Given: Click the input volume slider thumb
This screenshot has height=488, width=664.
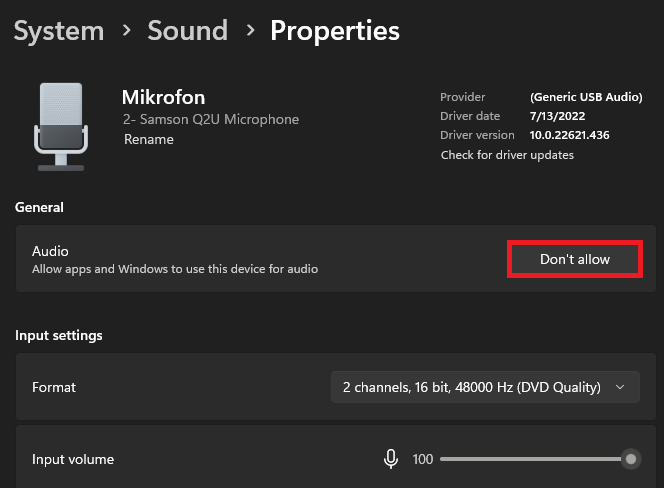Looking at the screenshot, I should pos(630,459).
